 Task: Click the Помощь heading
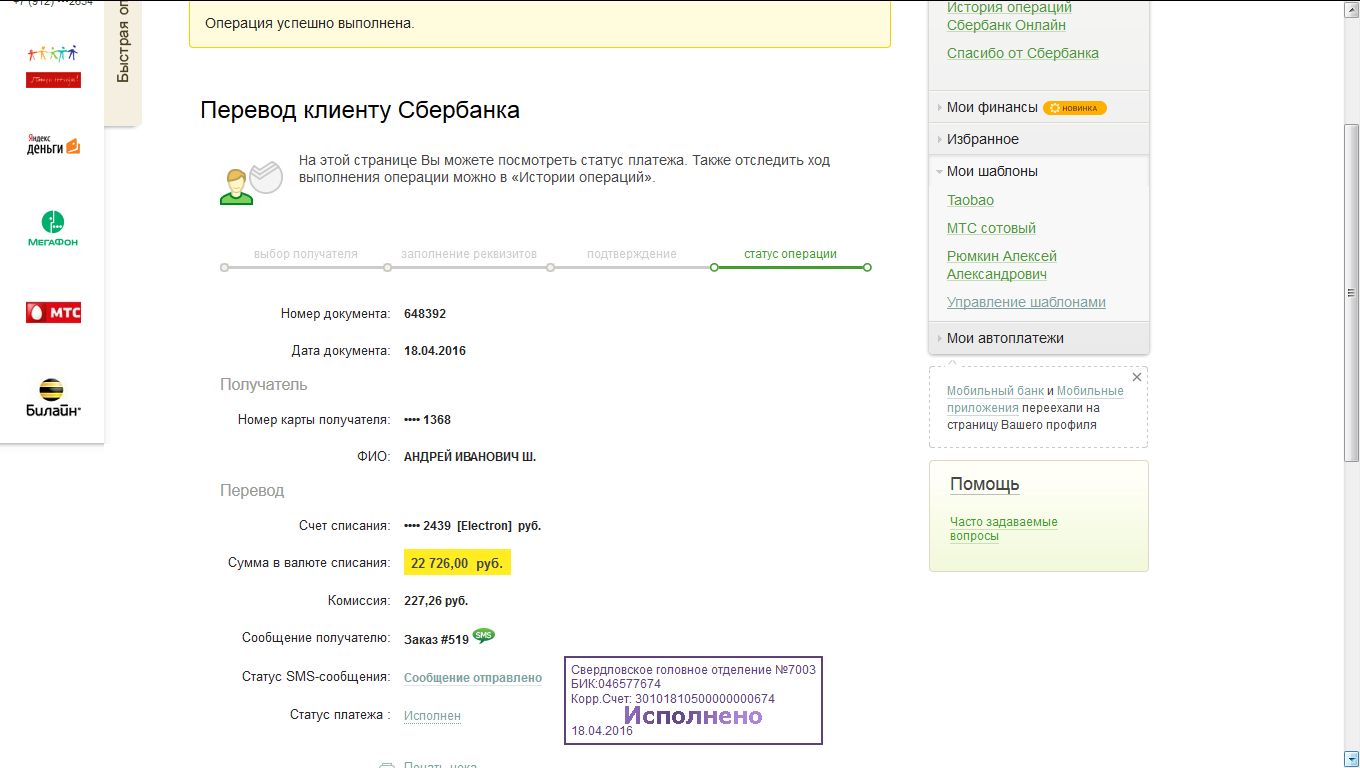coord(985,484)
